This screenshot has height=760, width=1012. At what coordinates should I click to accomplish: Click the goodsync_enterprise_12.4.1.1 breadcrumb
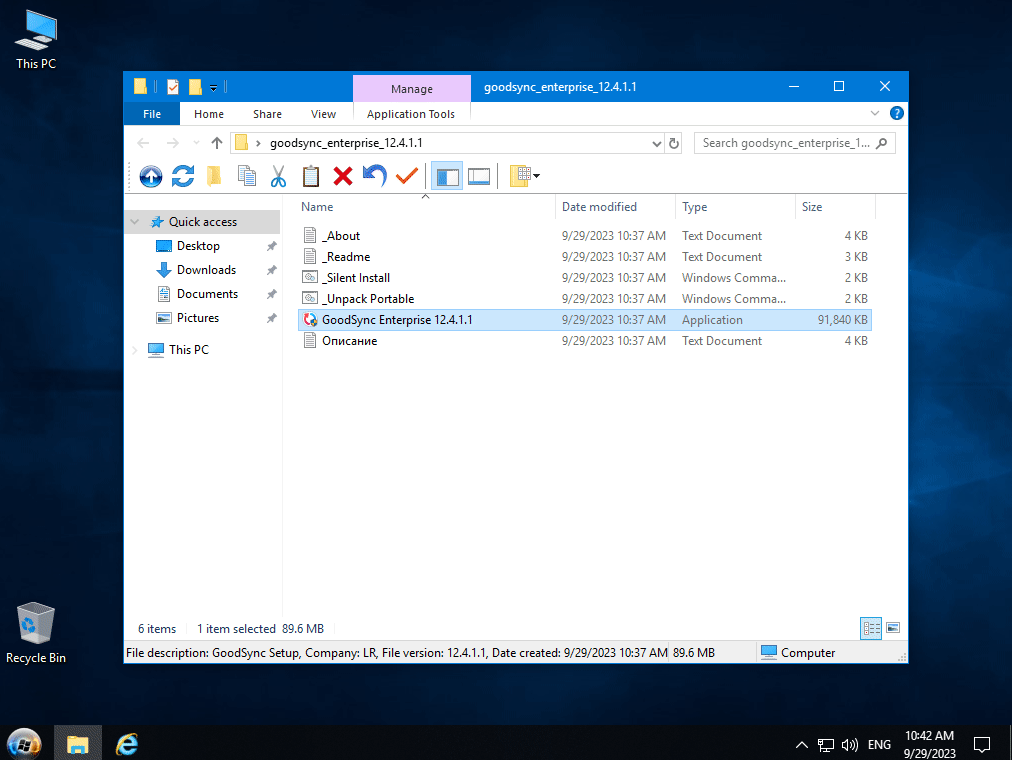[x=346, y=143]
